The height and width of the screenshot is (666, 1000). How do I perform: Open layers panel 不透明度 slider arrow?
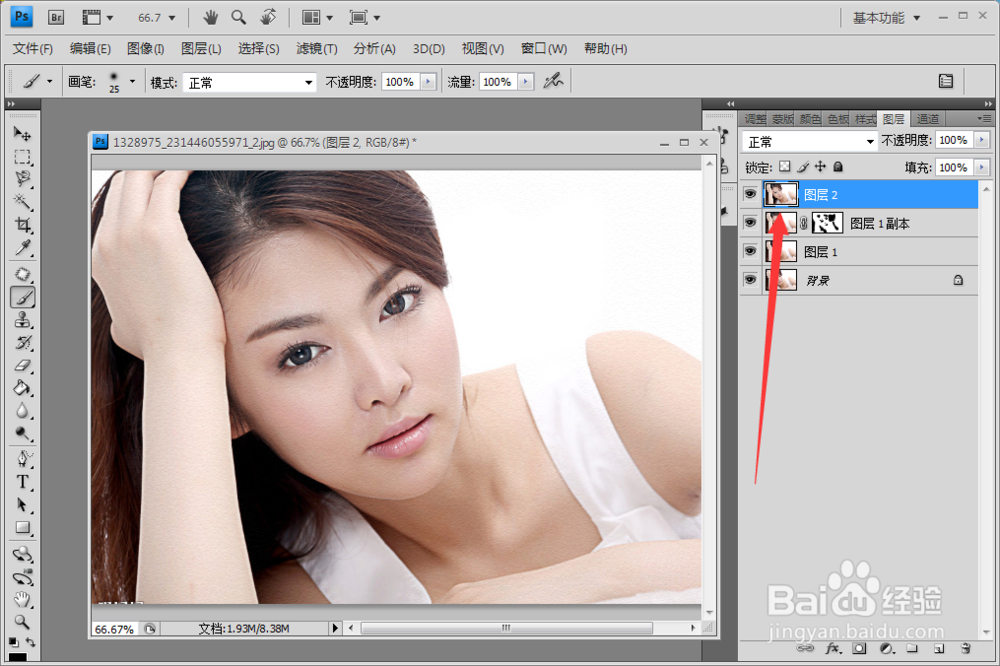point(982,140)
